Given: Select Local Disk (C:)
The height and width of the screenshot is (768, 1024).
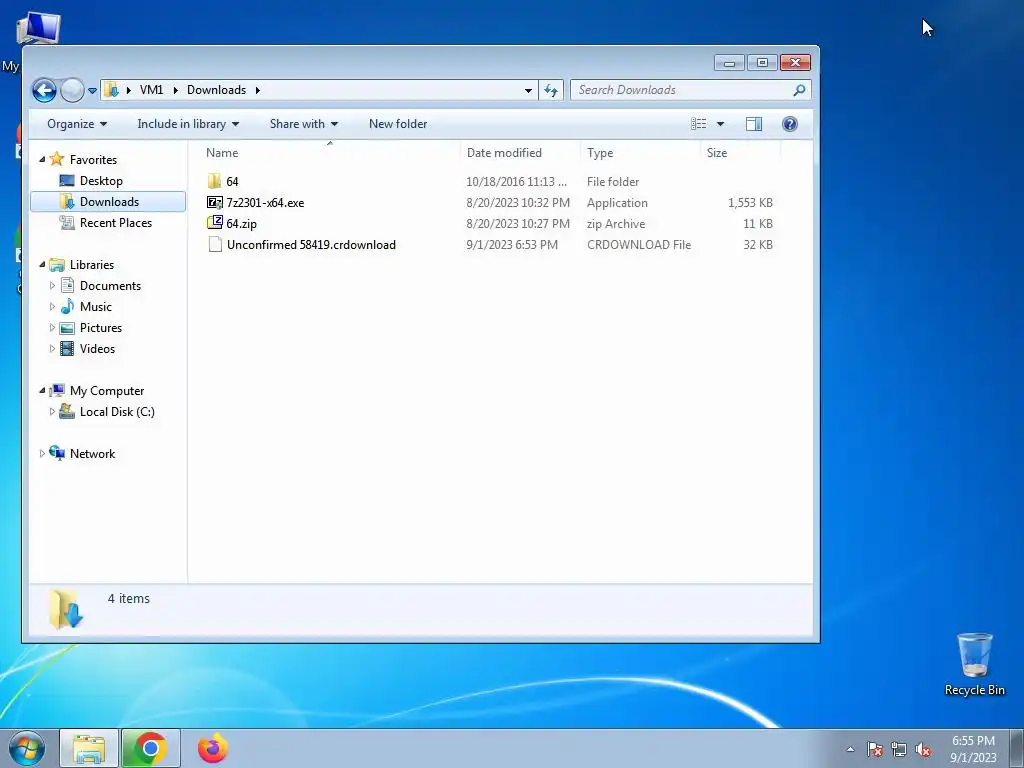Looking at the screenshot, I should [117, 412].
